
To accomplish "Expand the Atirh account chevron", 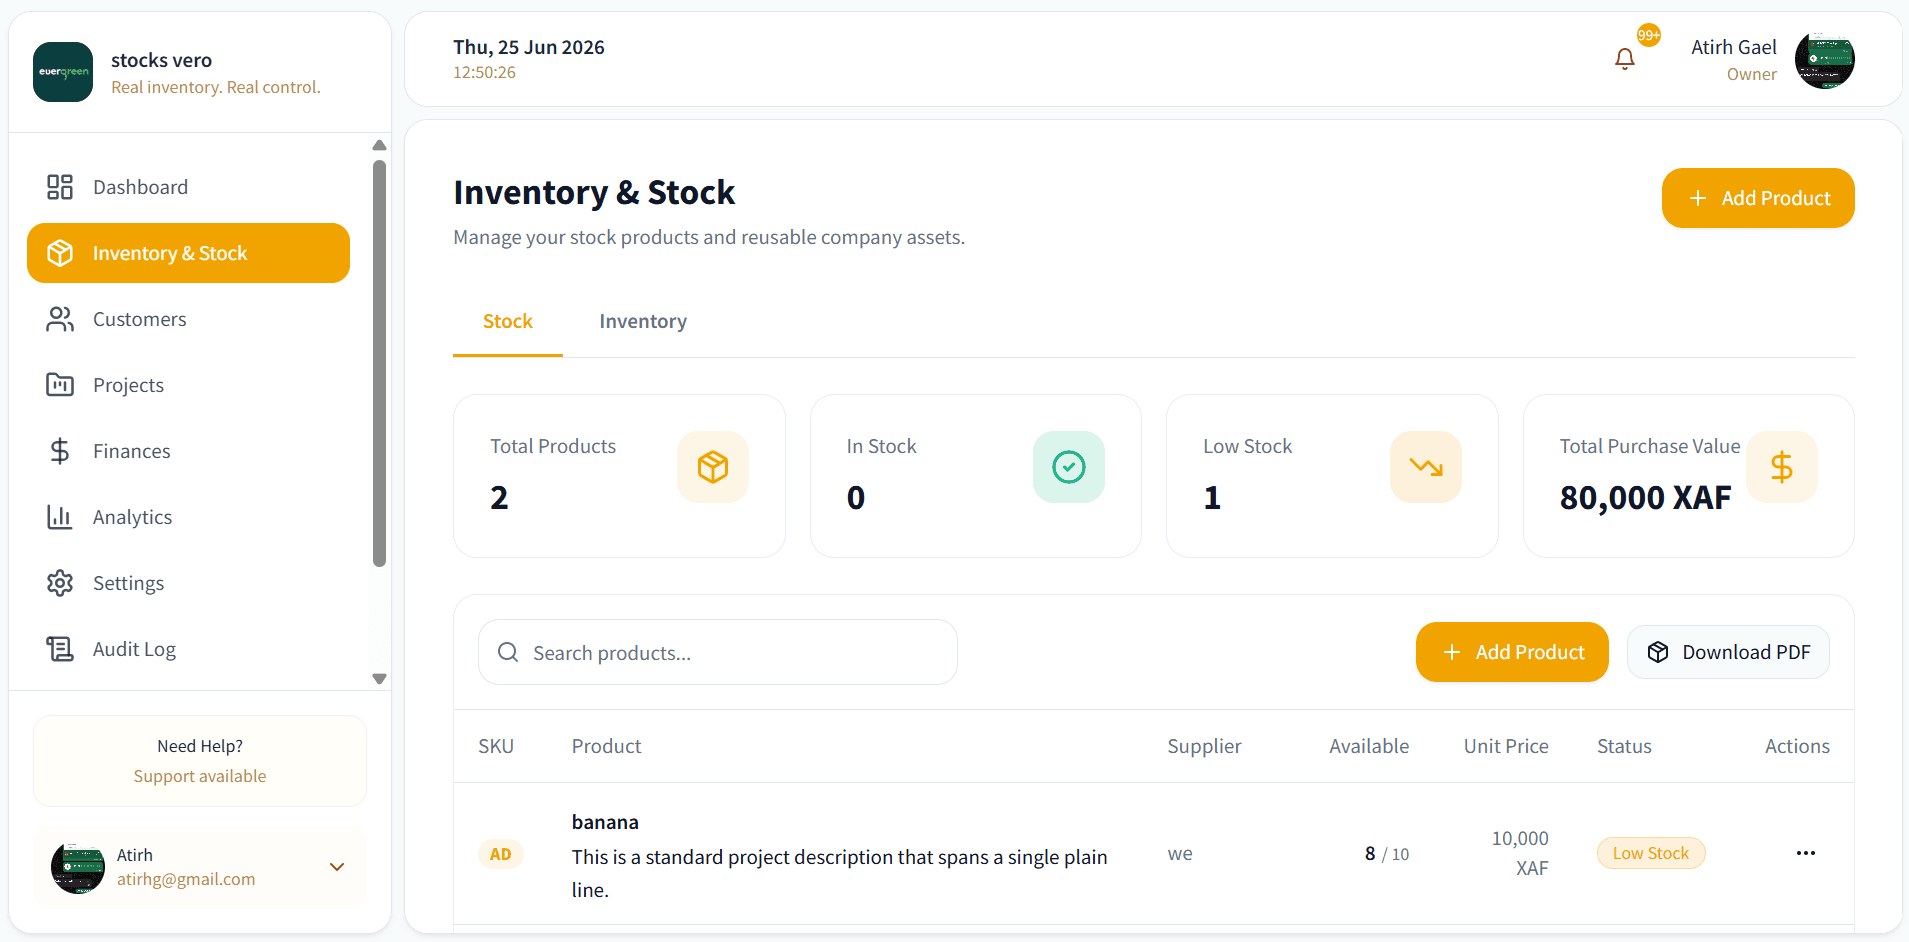I will [x=337, y=867].
